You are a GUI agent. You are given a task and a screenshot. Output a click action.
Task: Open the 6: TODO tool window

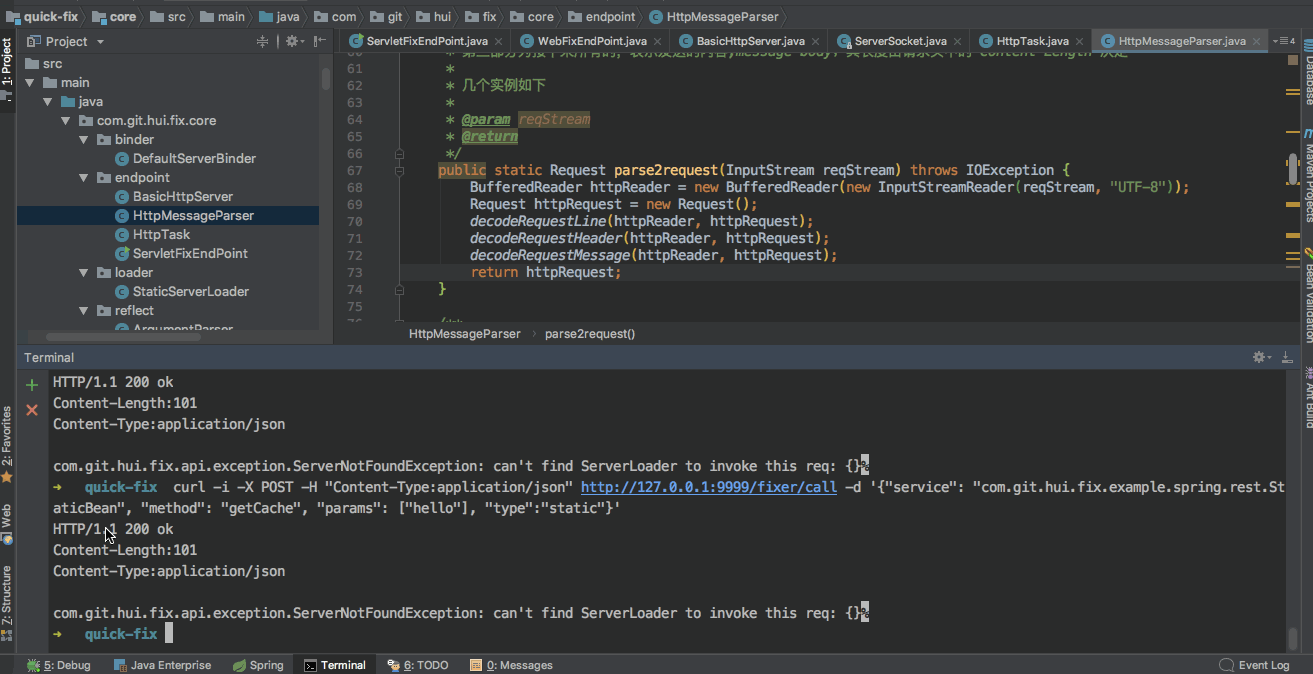[418, 665]
